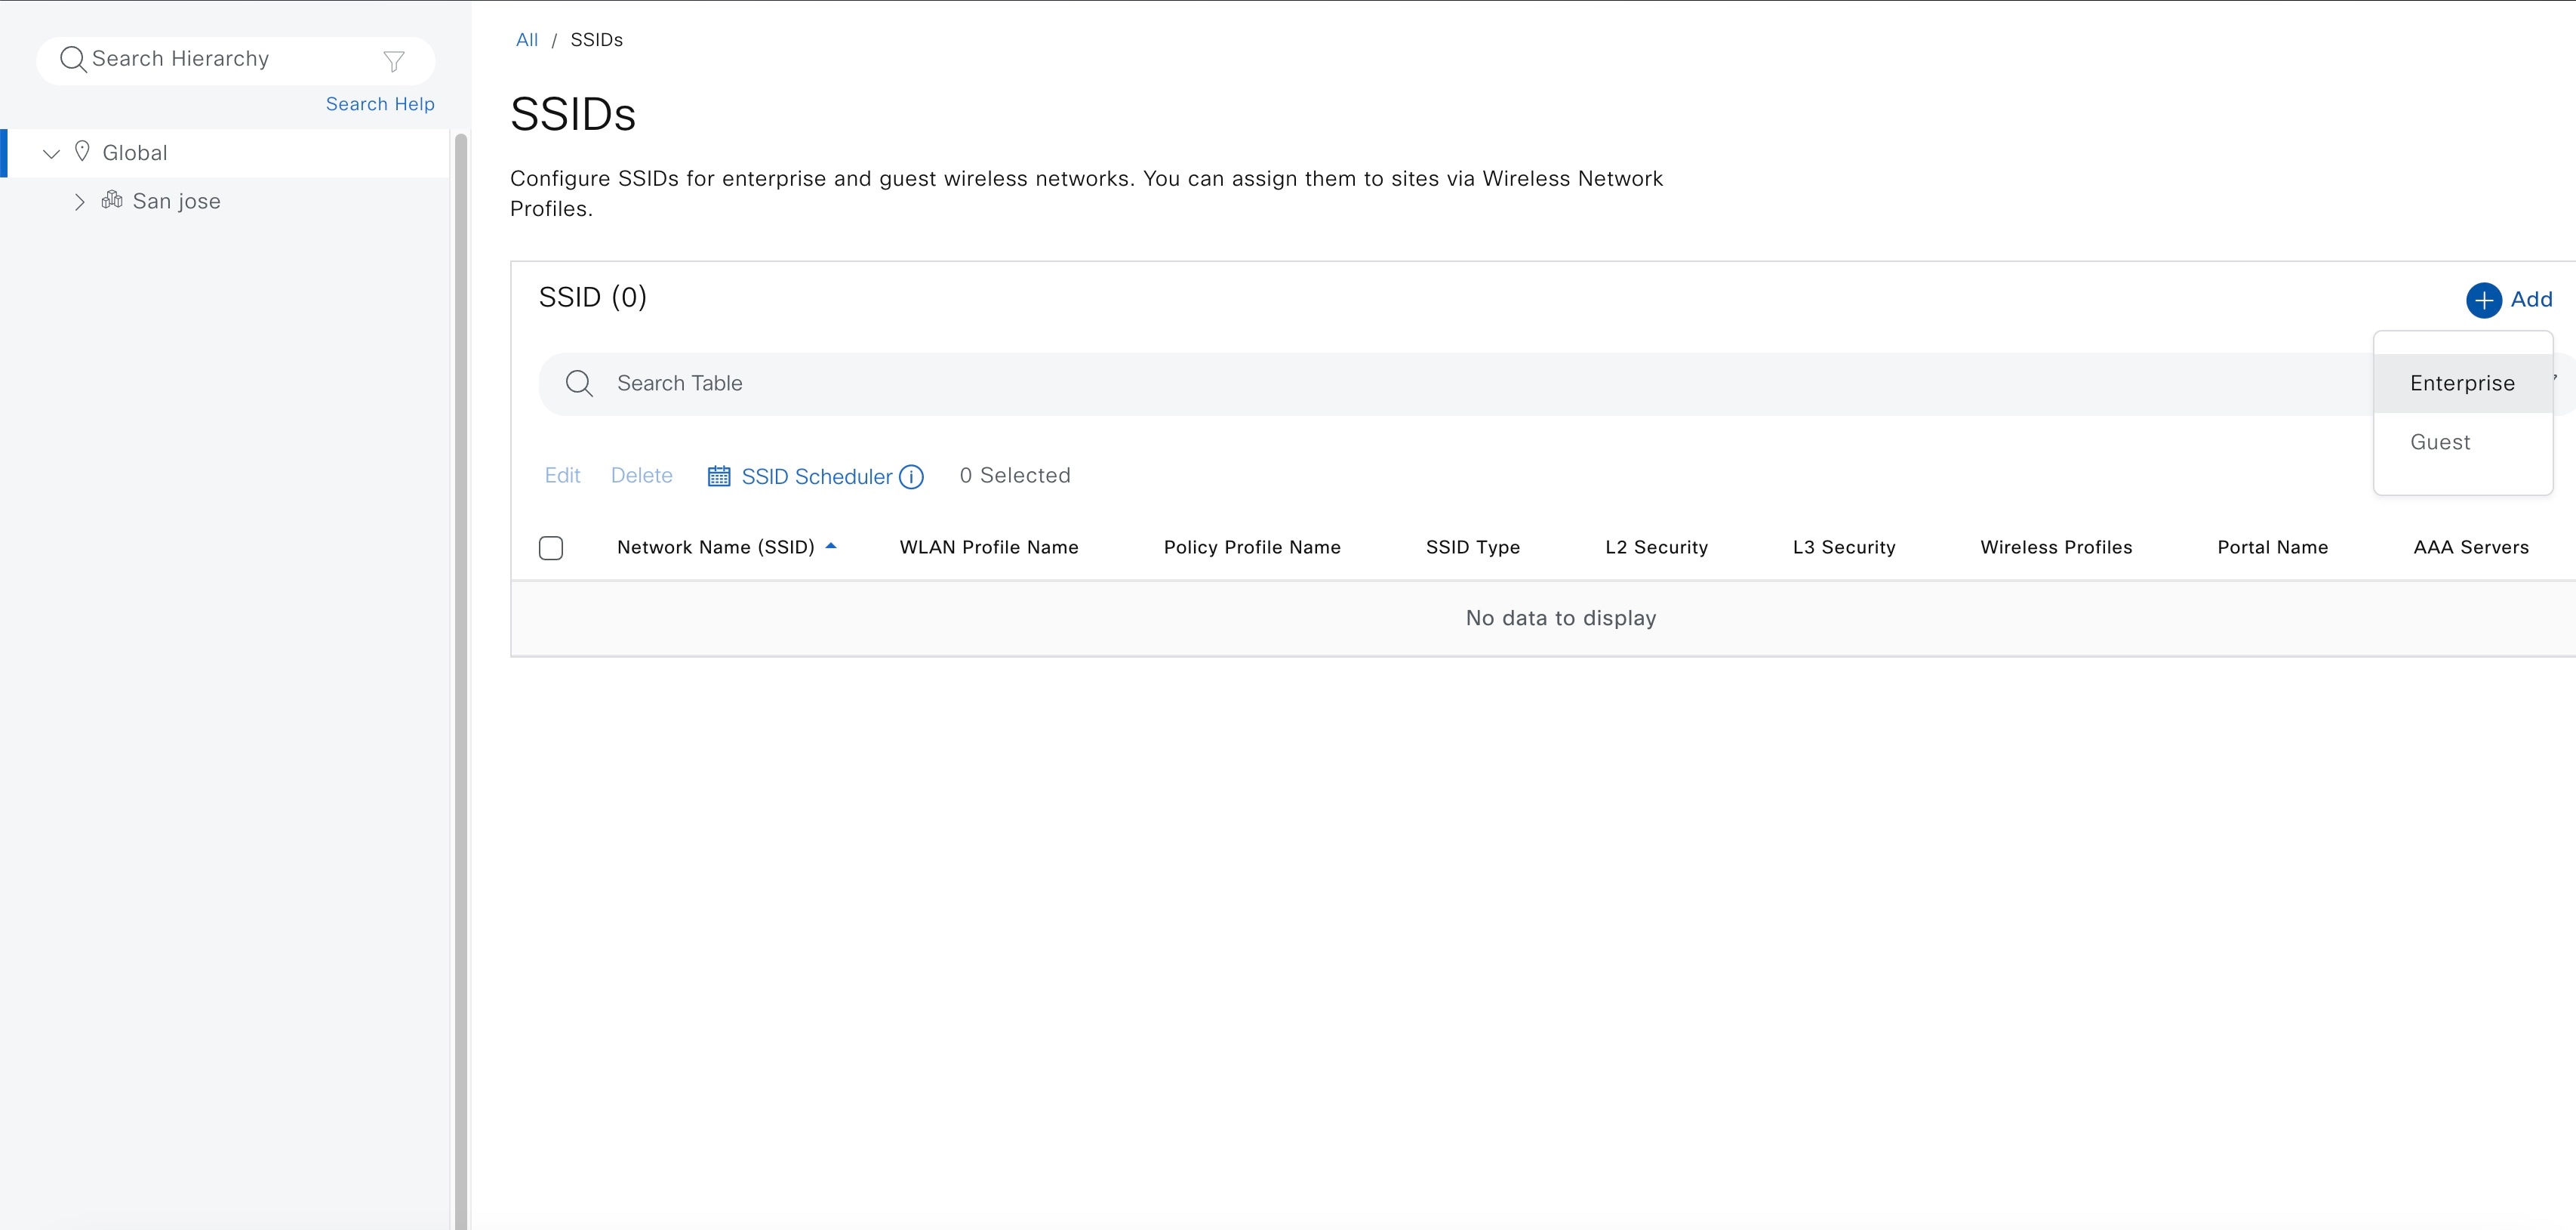
Task: Click the Delete button
Action: pyautogui.click(x=641, y=475)
